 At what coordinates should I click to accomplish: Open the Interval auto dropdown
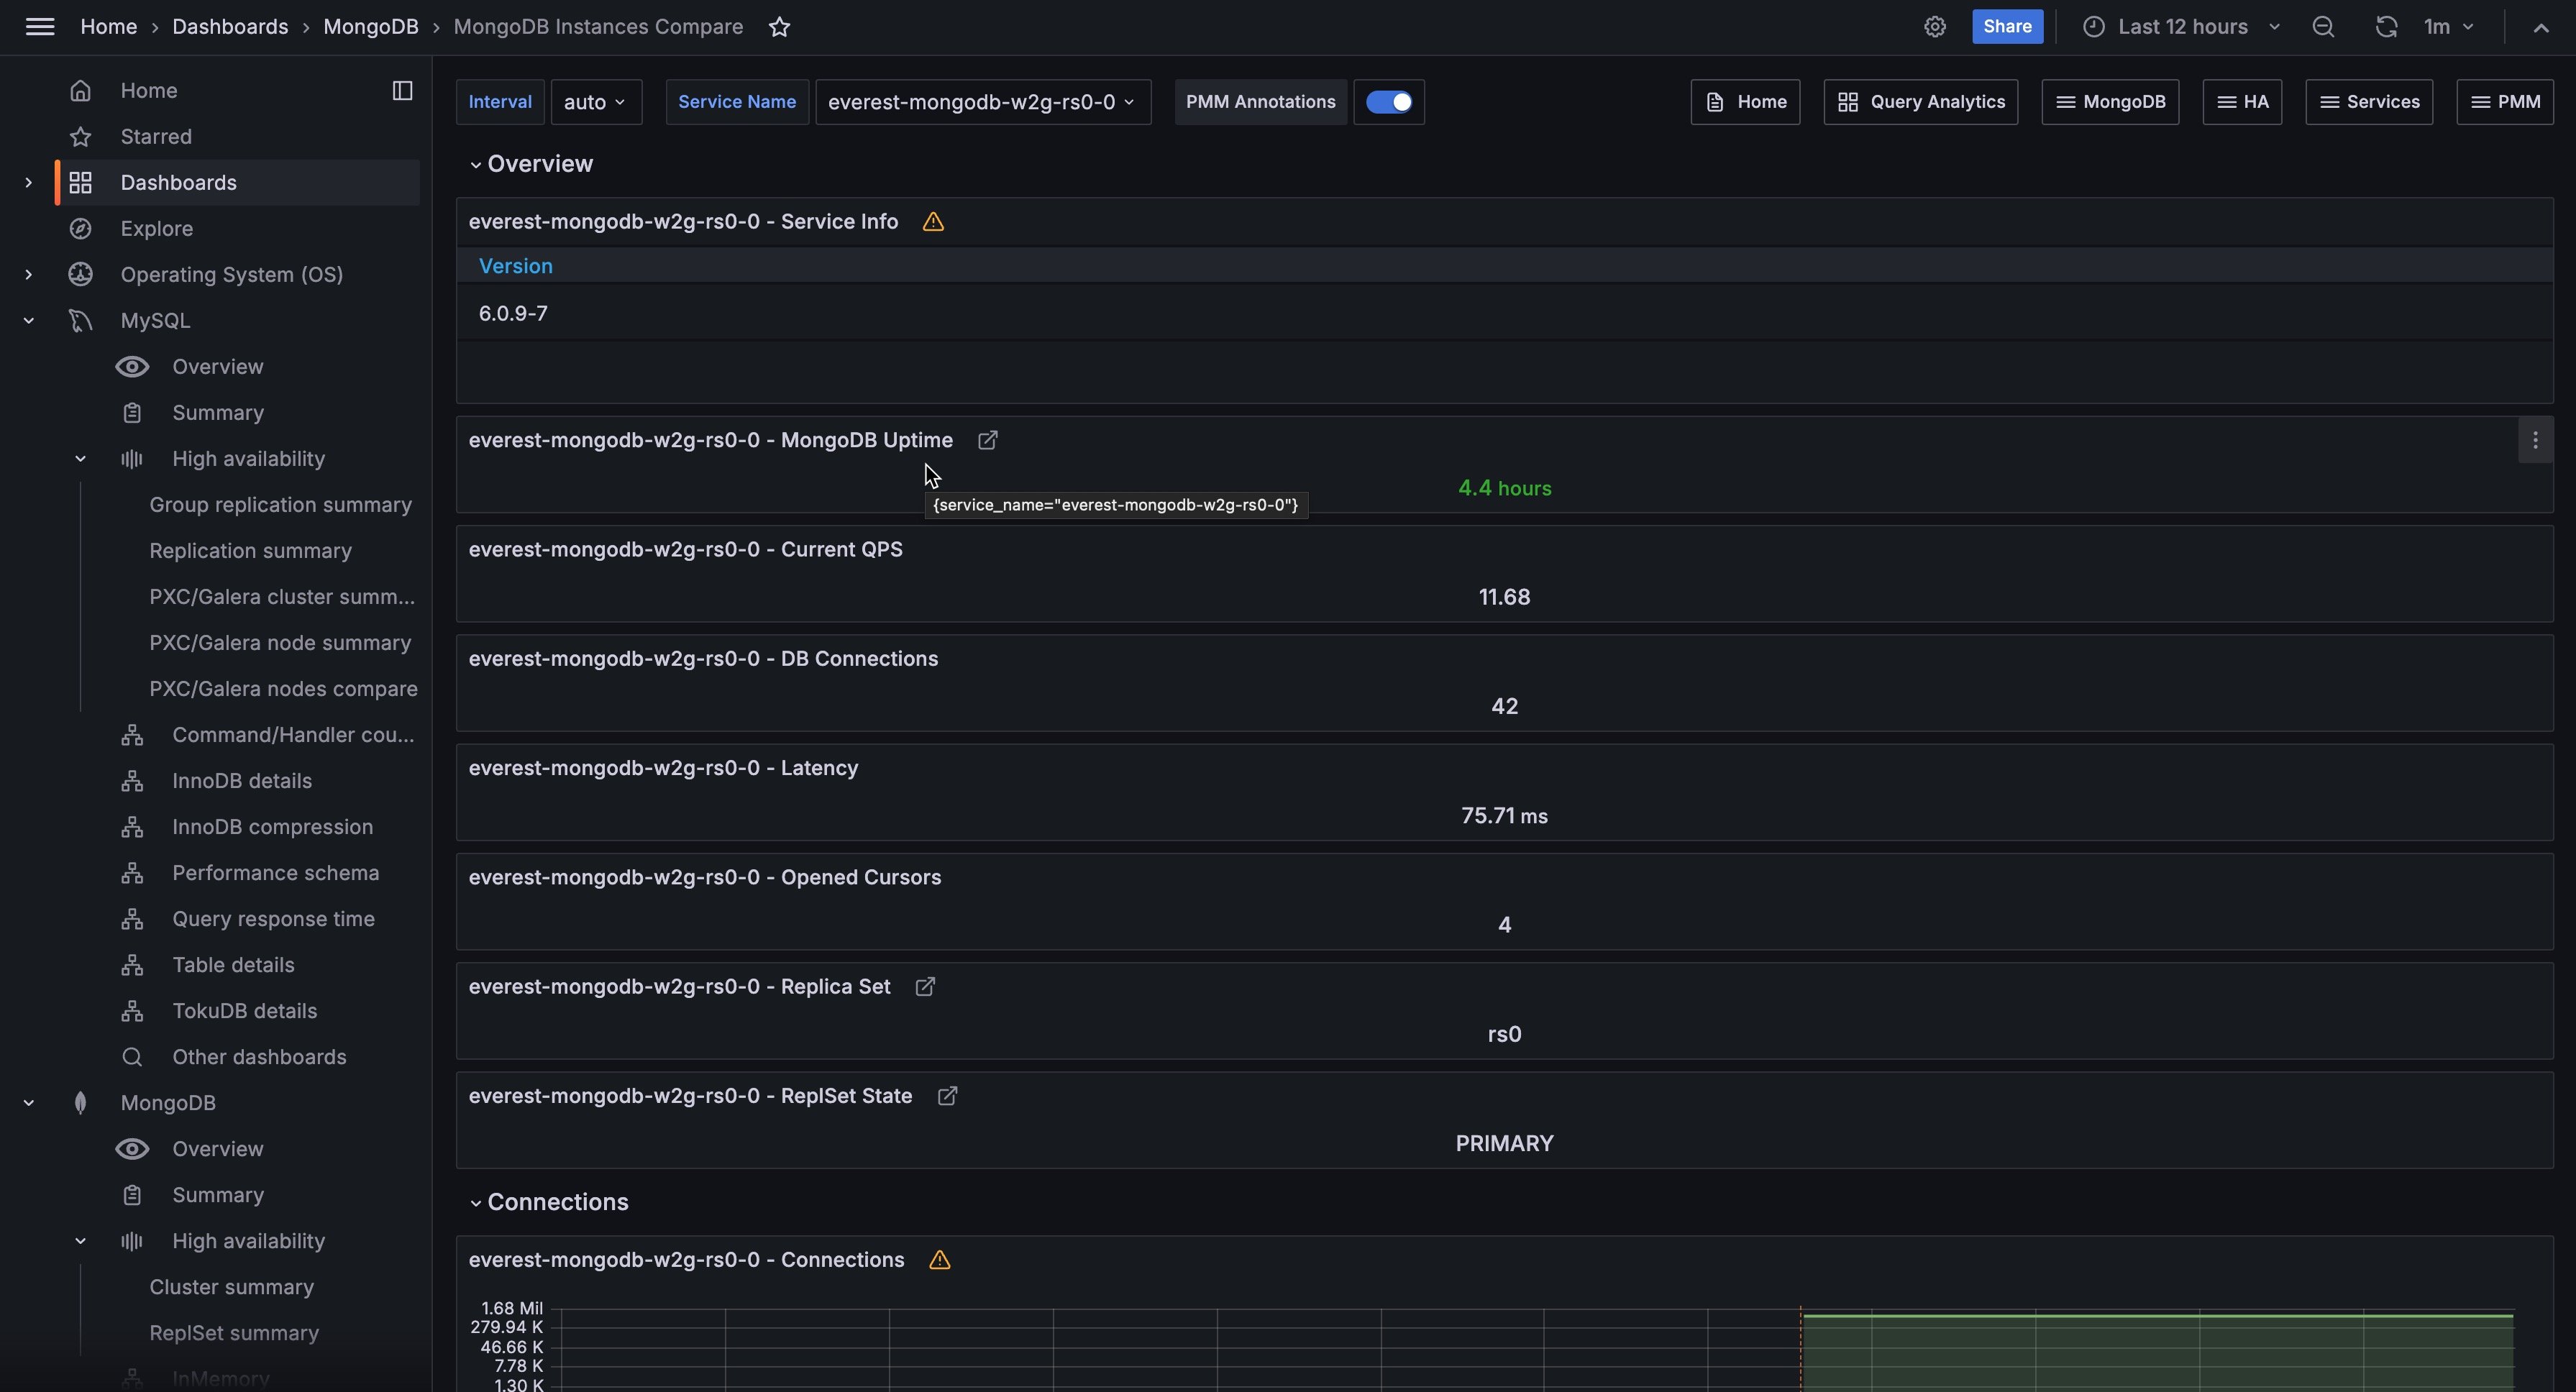tap(595, 102)
